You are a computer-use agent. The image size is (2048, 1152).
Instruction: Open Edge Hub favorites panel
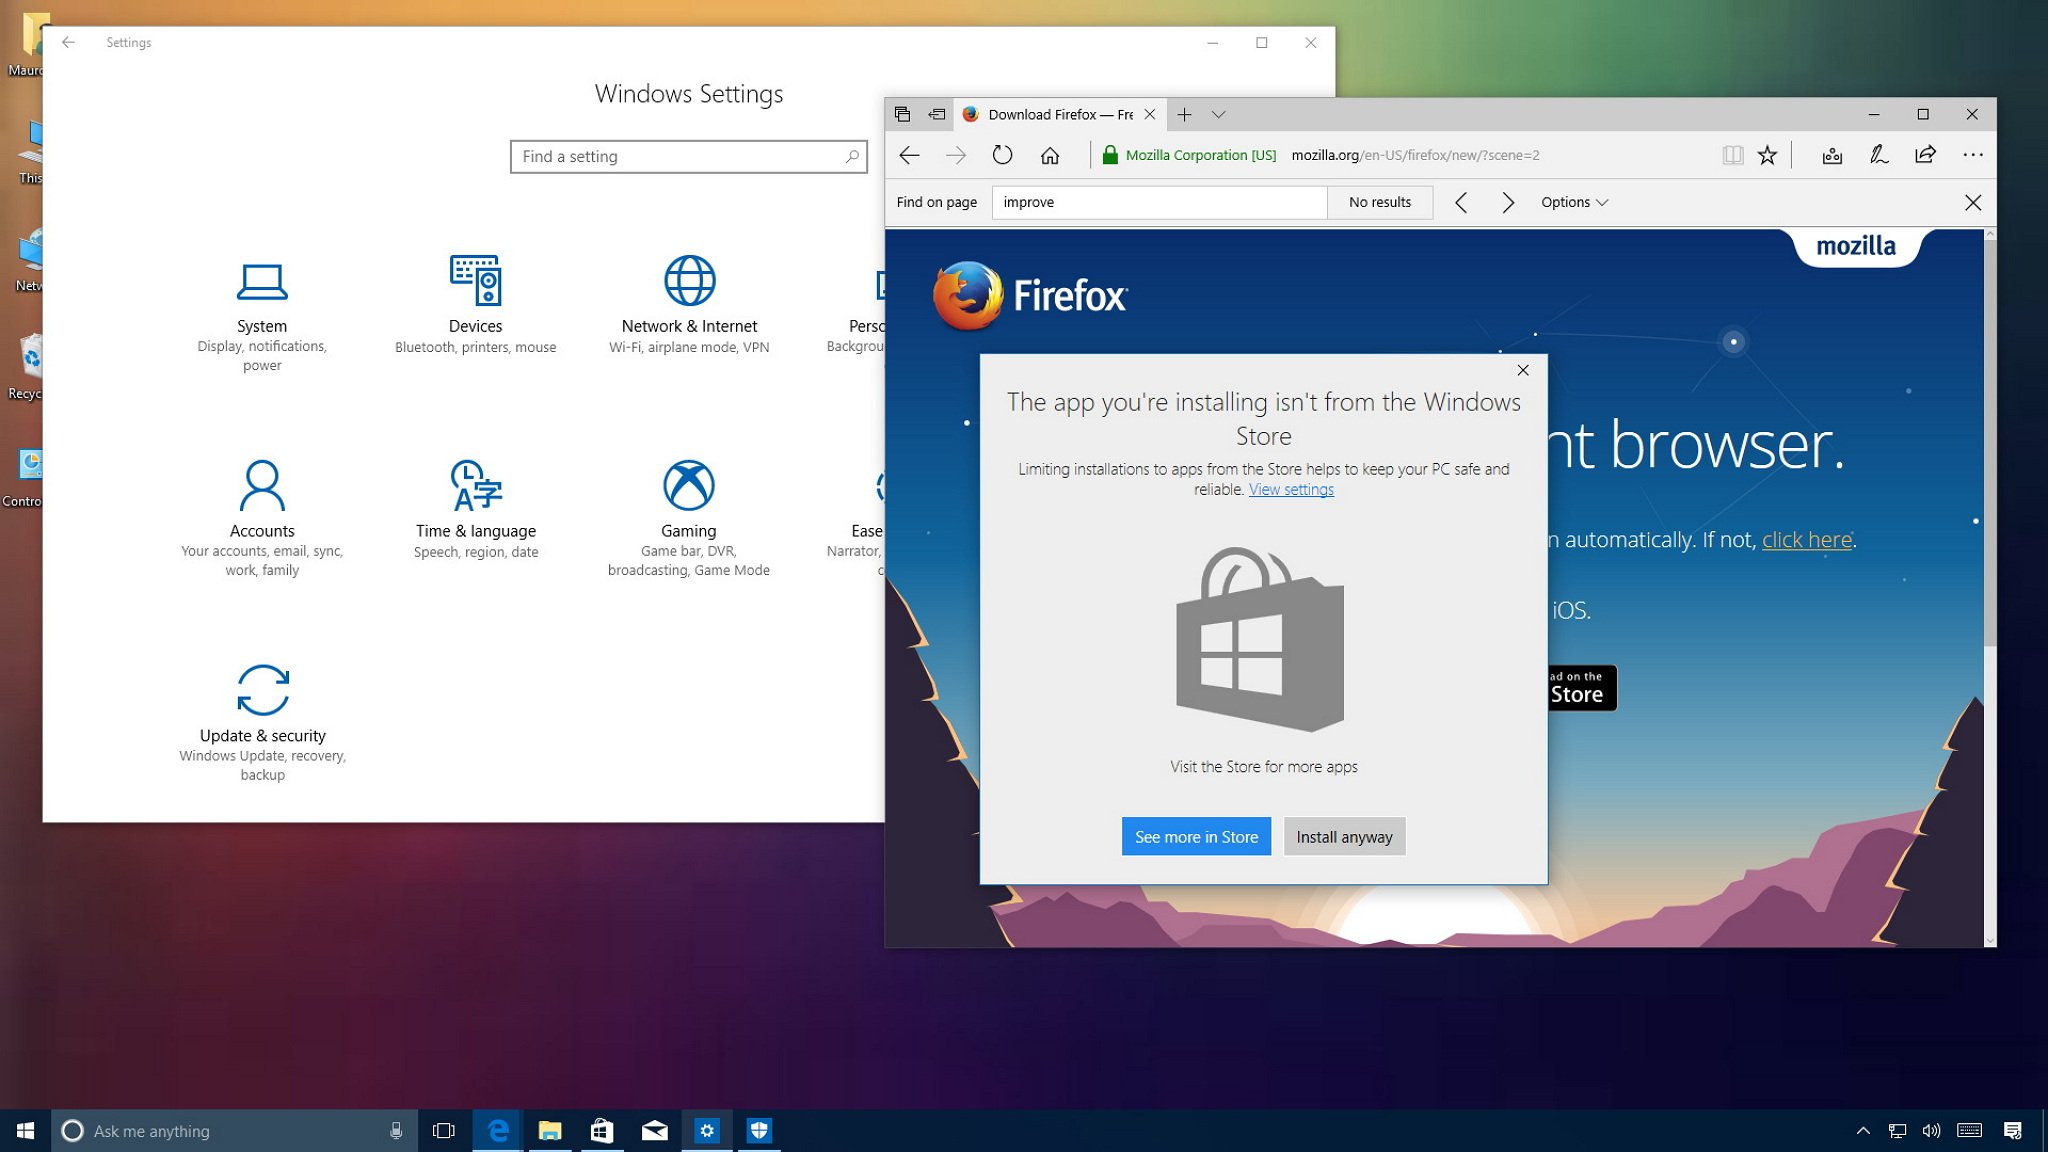tap(1832, 155)
